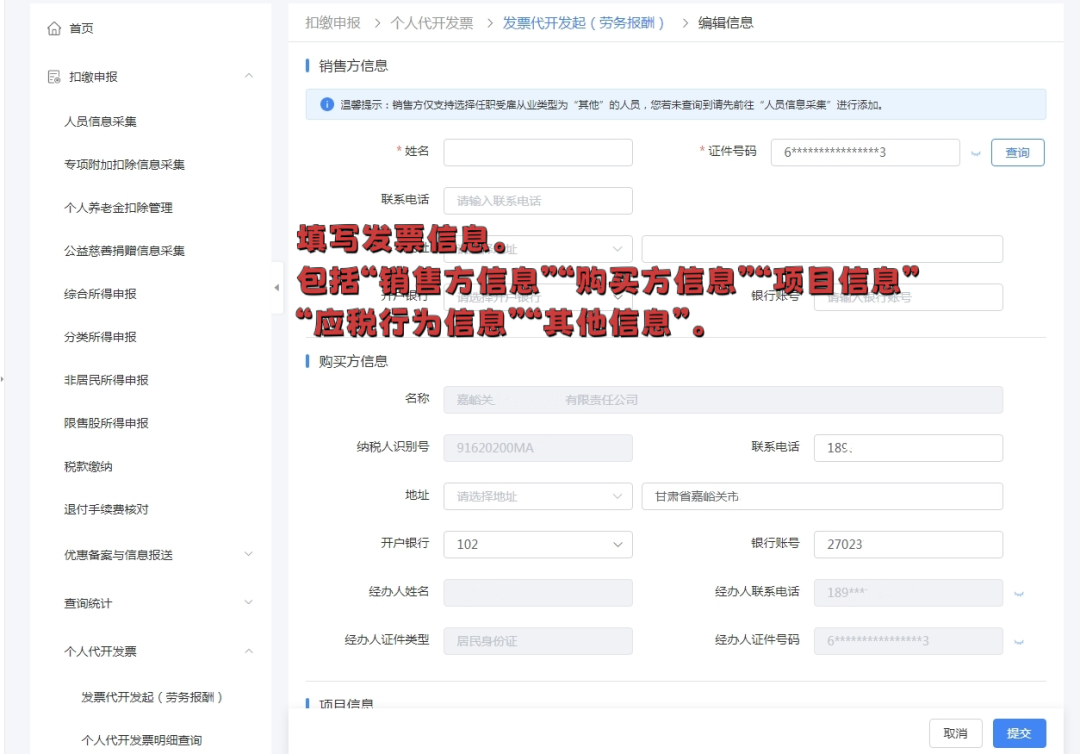Submit the invoice form with 提交
The image size is (1080, 754).
[x=1017, y=733]
